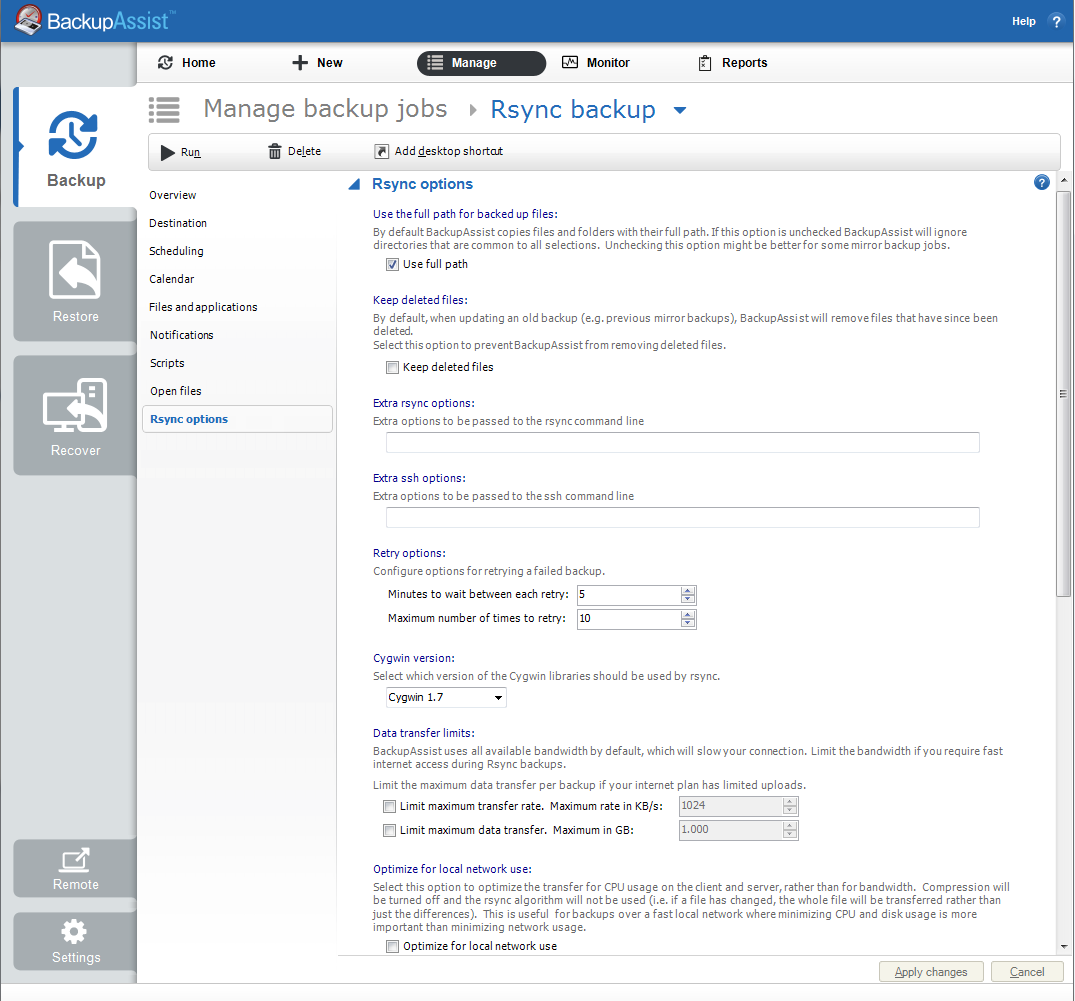Collapse the Rsync options section triangle
Image resolution: width=1075 pixels, height=1001 pixels.
tap(354, 184)
